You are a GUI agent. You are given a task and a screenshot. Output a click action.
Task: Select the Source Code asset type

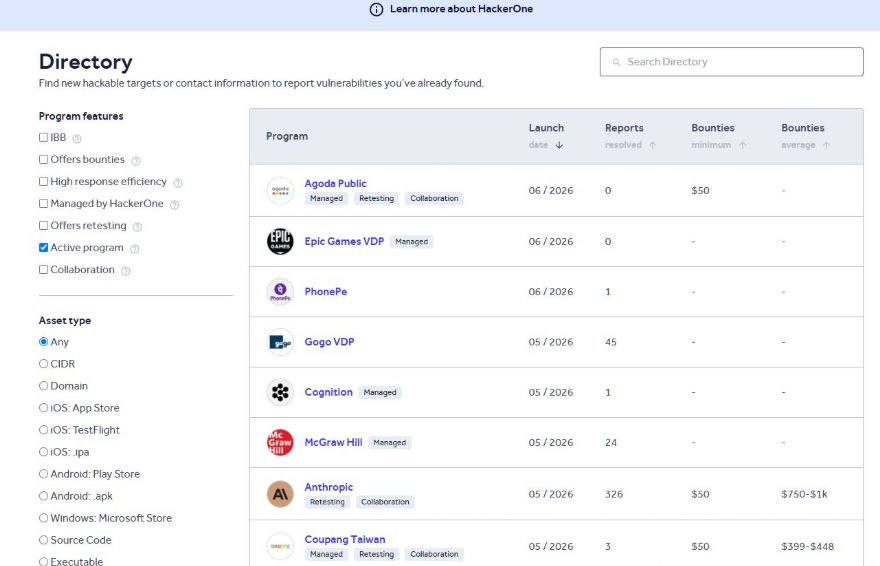(43, 540)
